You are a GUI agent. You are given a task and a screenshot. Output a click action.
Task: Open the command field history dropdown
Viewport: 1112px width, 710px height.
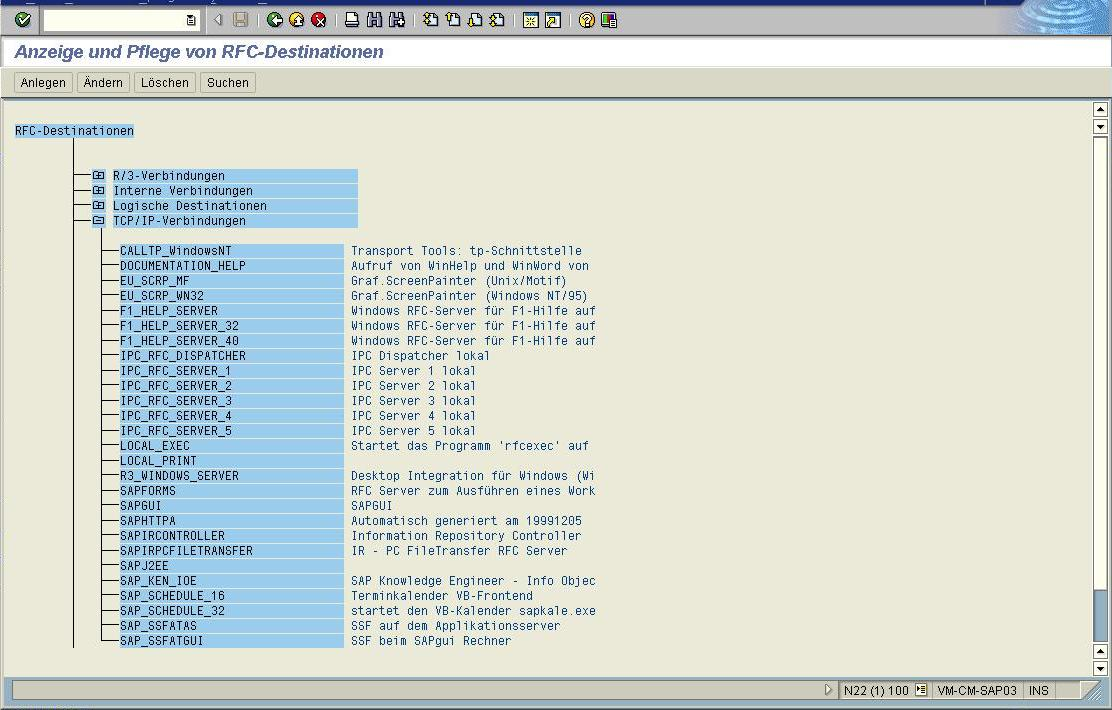[191, 21]
